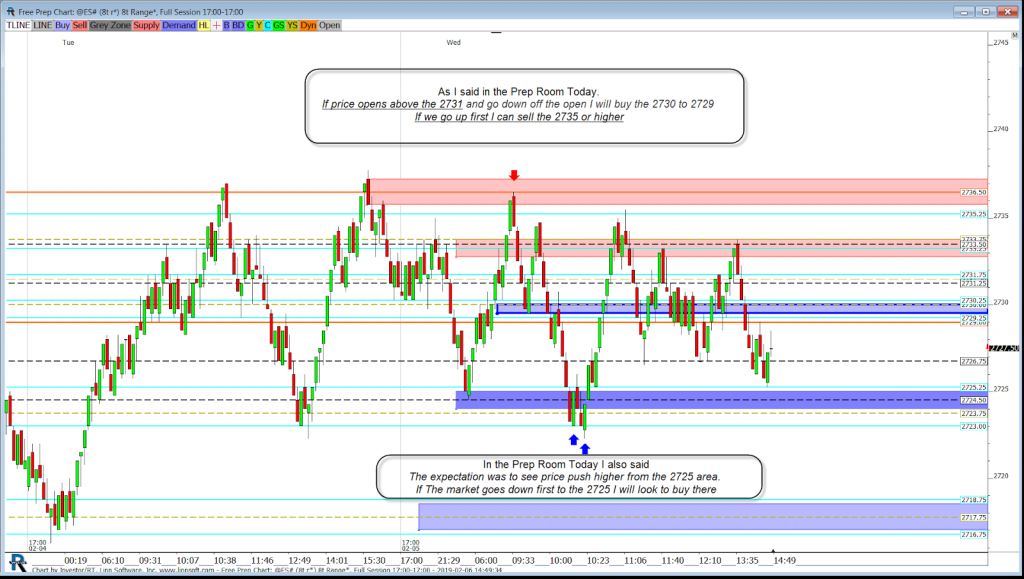Click the 2720 scale value
Image resolution: width=1024 pixels, height=579 pixels.
point(1001,476)
